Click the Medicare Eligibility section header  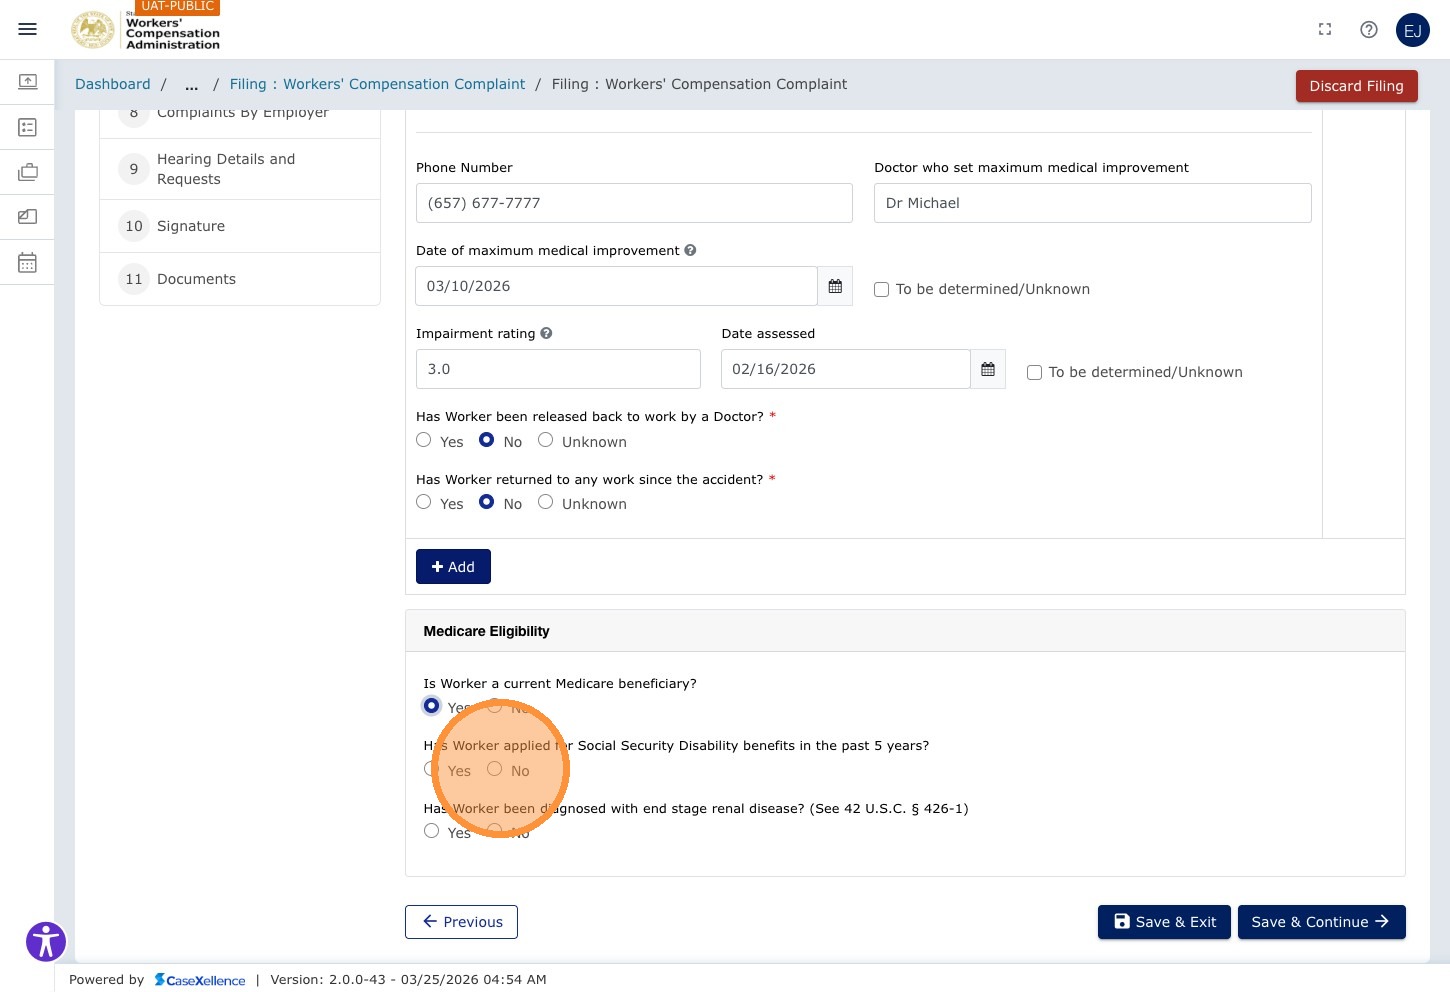tap(905, 631)
